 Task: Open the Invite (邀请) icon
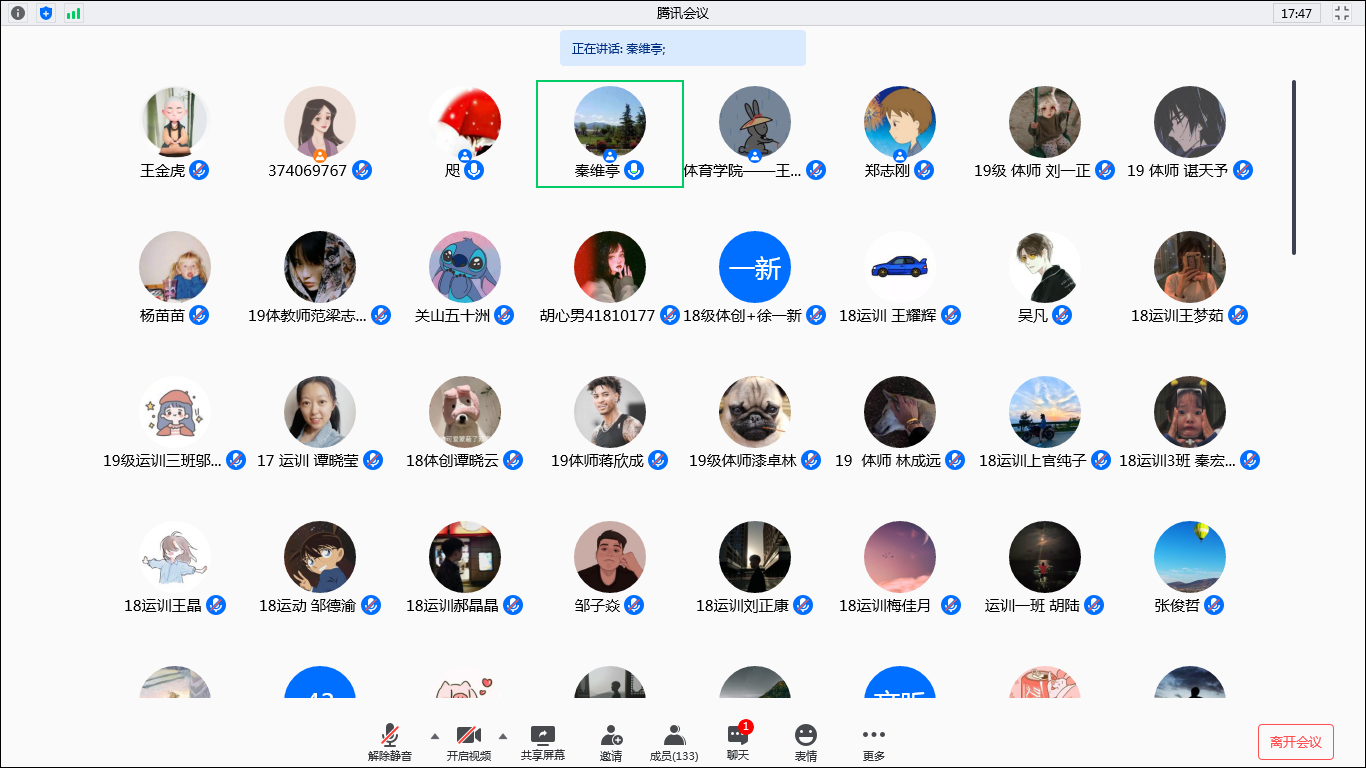(611, 744)
